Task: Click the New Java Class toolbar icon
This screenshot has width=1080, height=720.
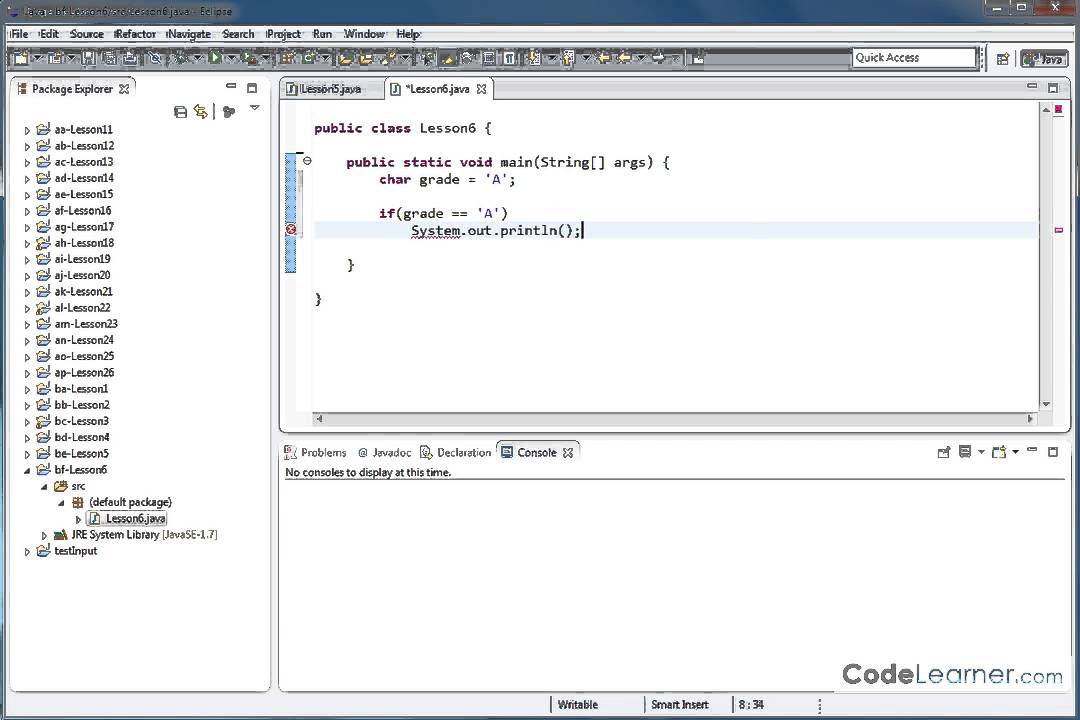Action: (x=308, y=59)
